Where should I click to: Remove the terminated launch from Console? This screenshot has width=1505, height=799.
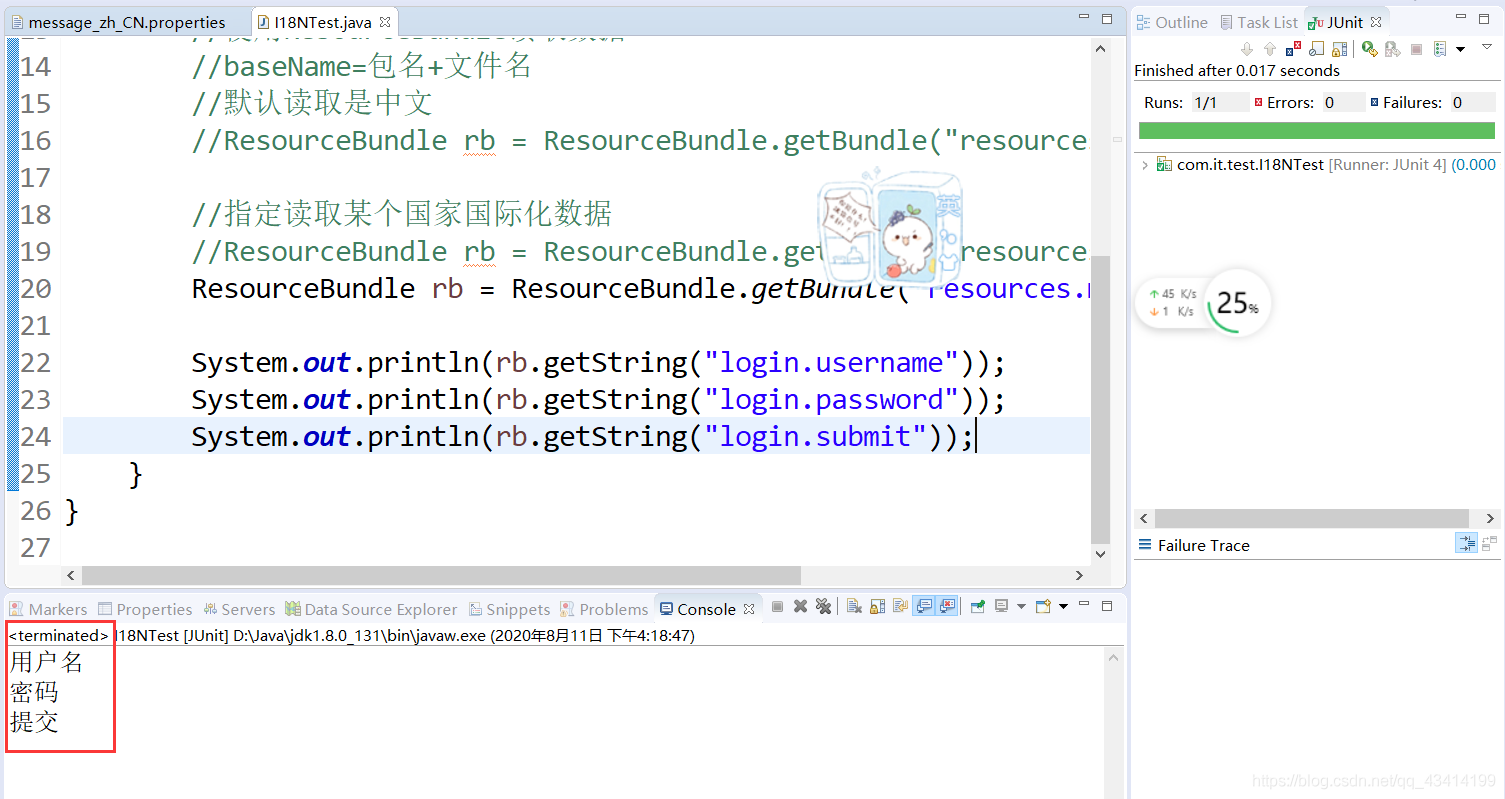800,606
